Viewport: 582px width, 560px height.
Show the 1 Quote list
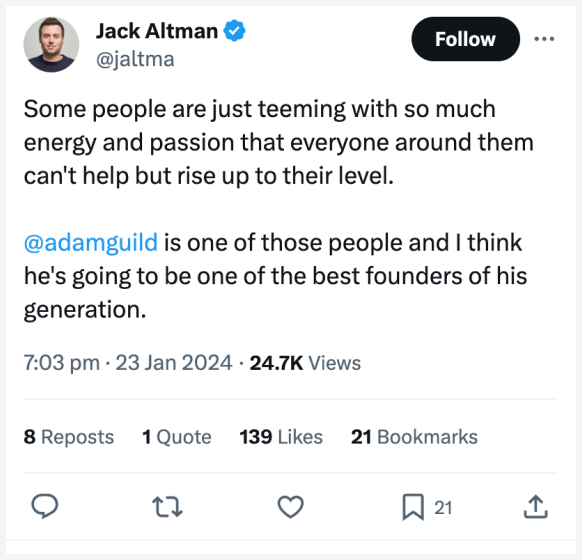177,437
